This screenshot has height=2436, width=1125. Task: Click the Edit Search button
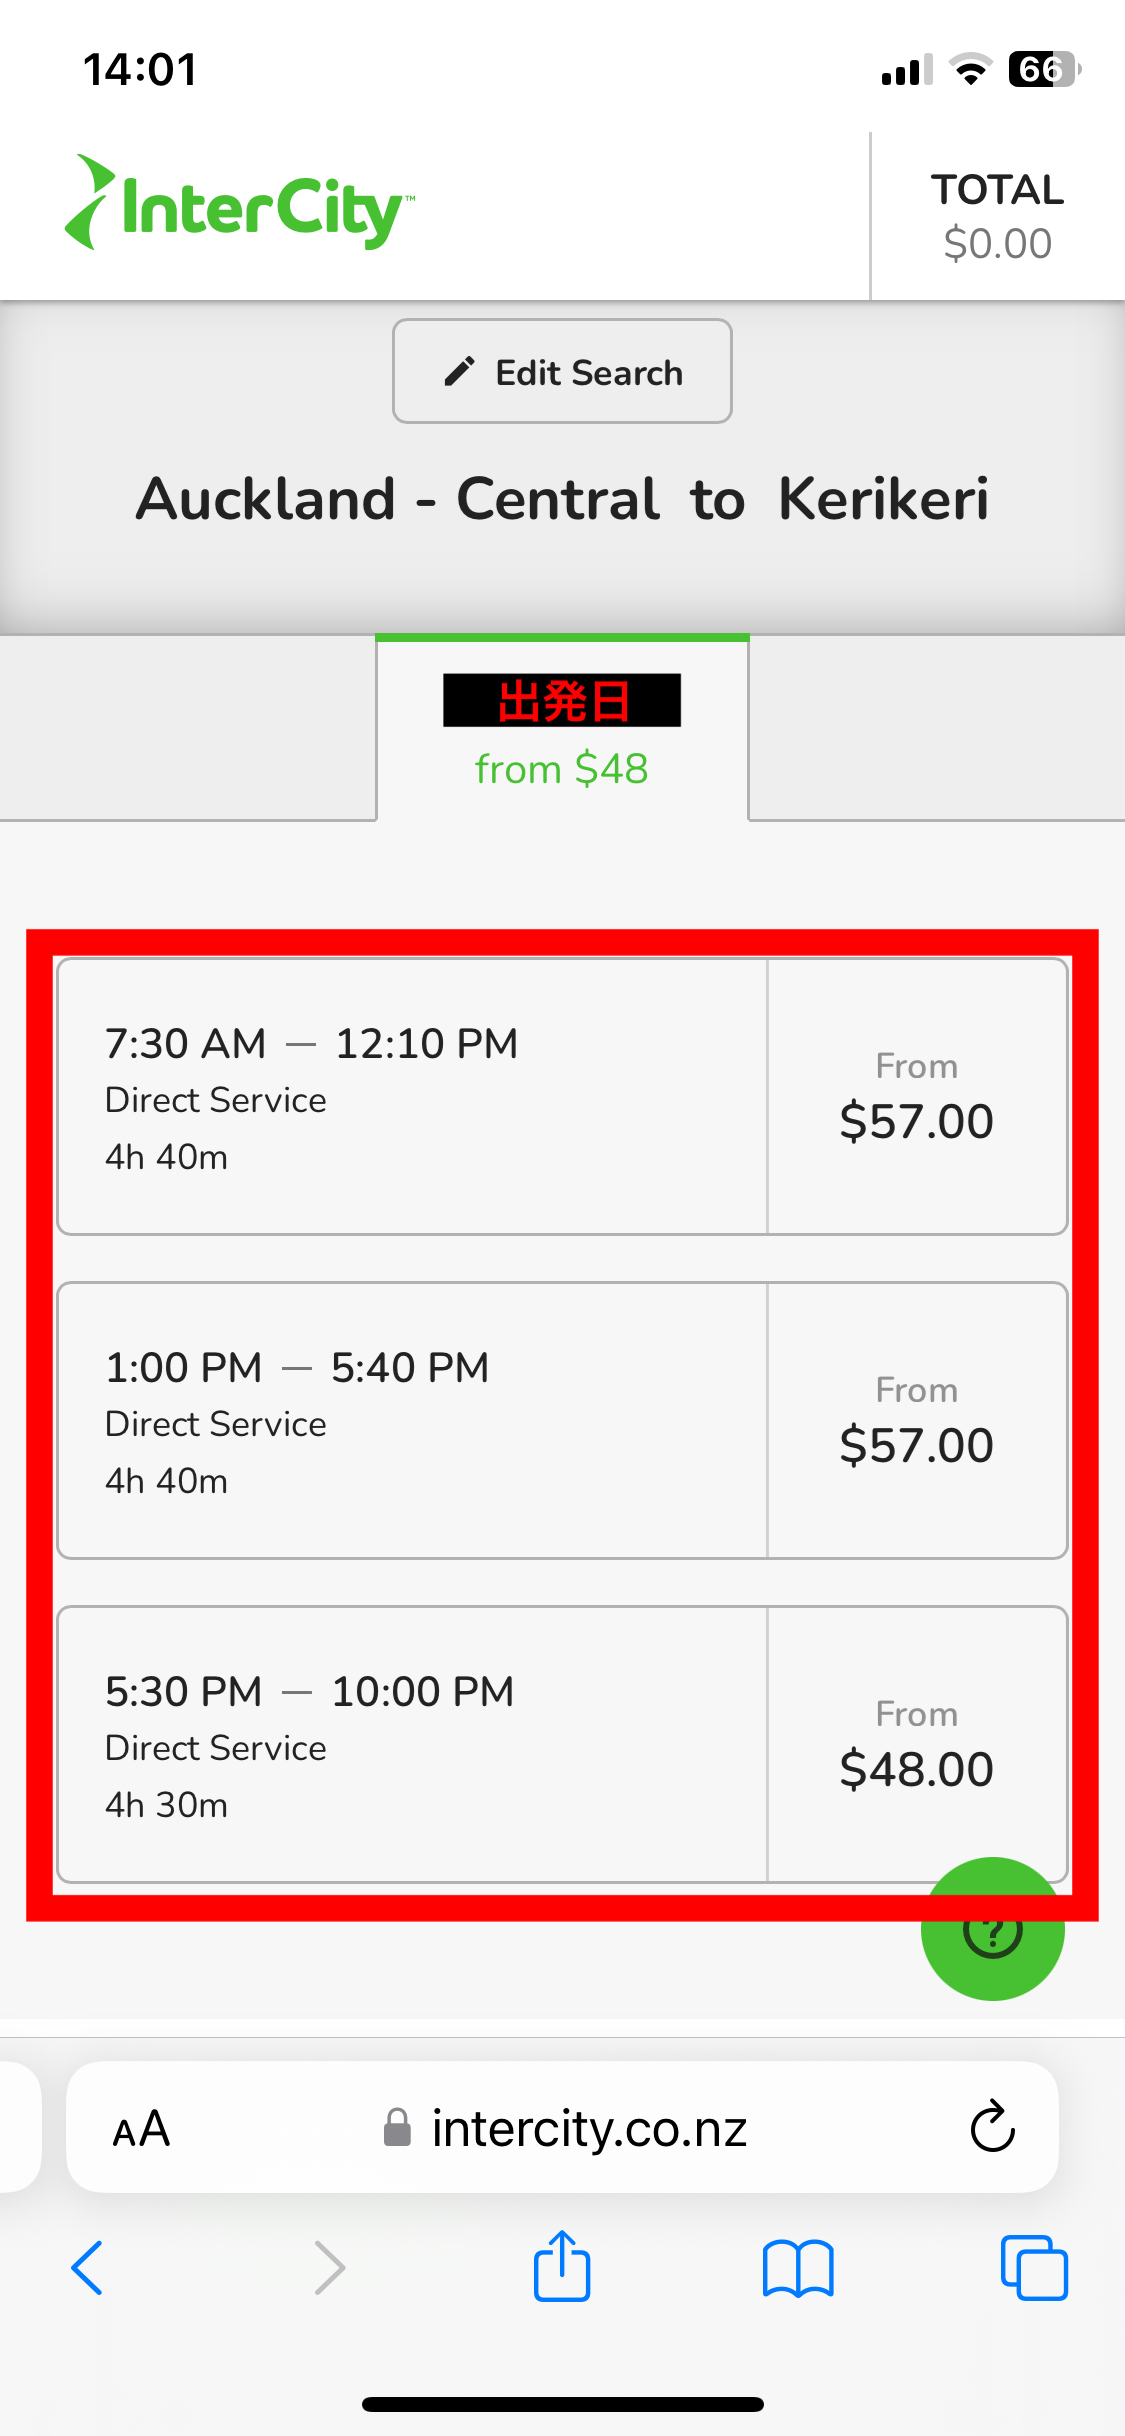(562, 372)
